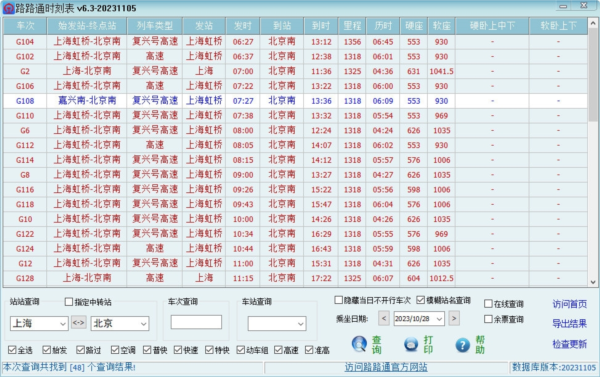Click inside the 车次查询 input field

click(x=196, y=322)
